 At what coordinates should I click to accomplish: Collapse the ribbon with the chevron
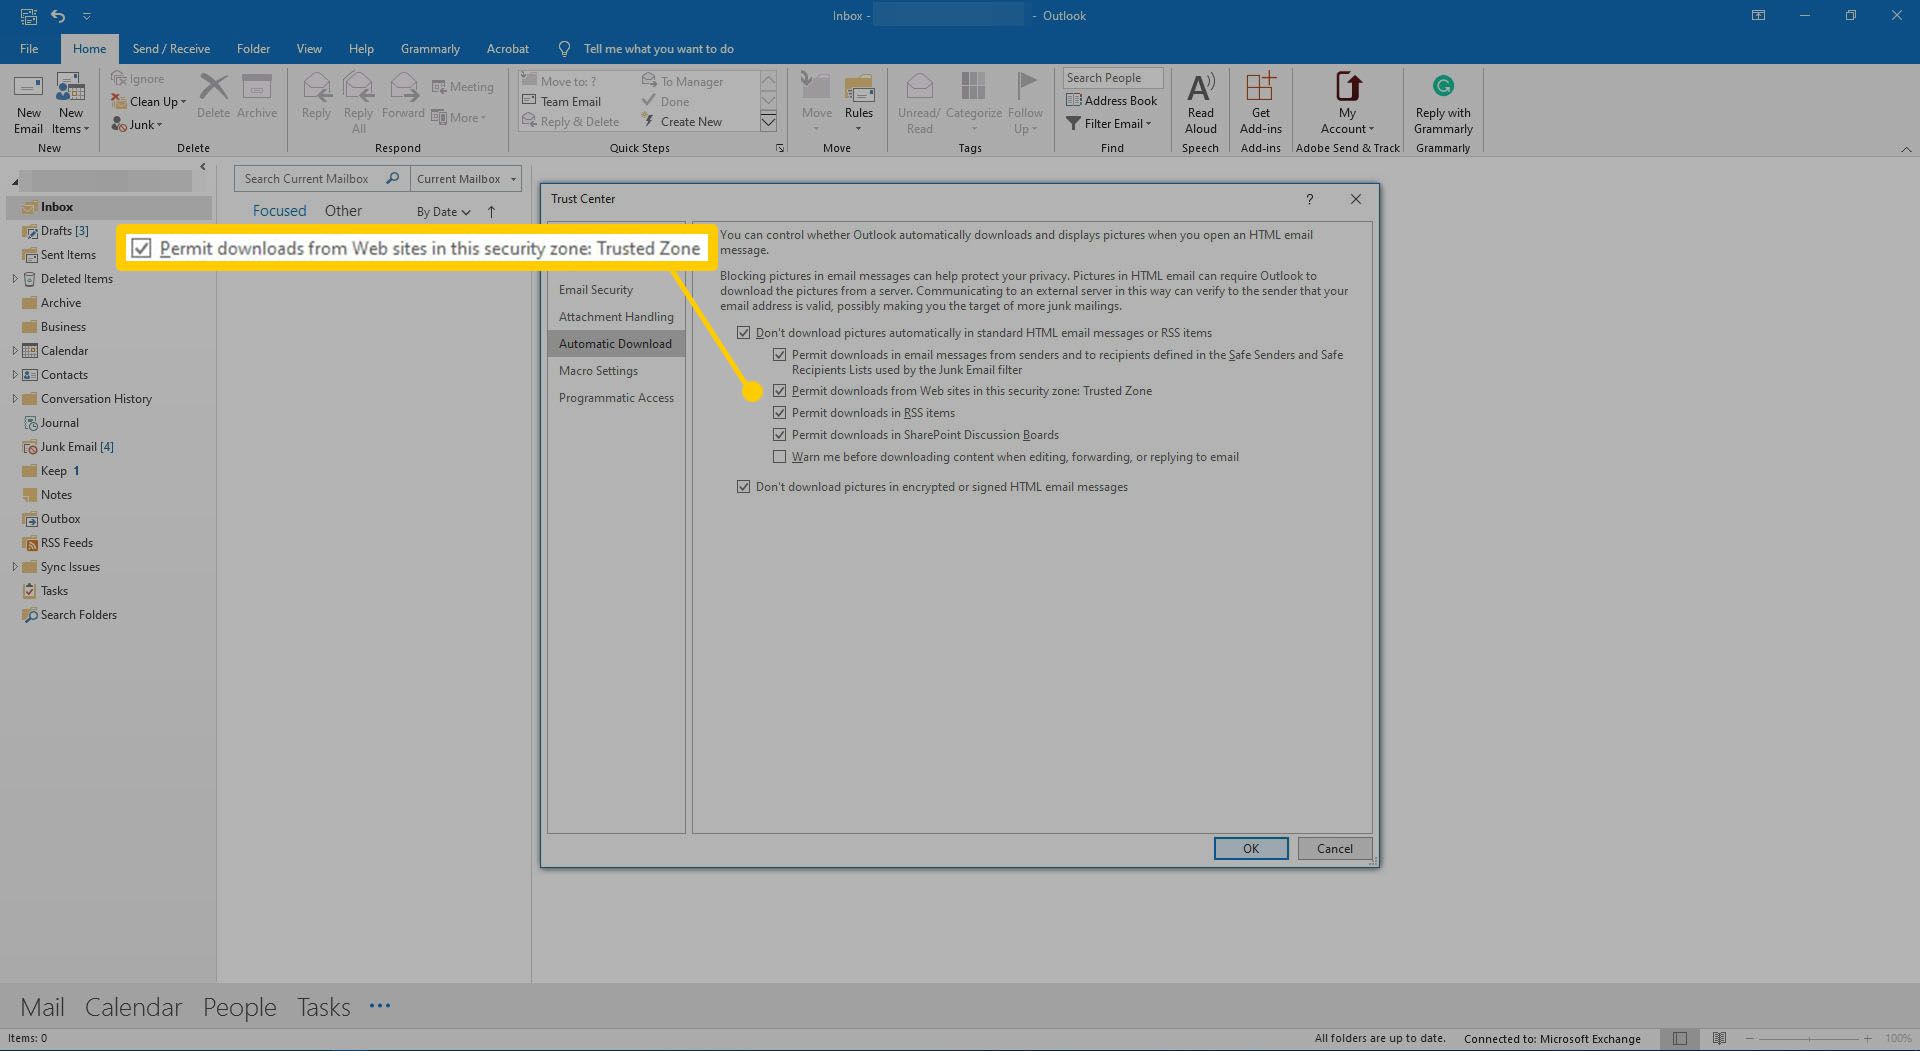click(1905, 148)
